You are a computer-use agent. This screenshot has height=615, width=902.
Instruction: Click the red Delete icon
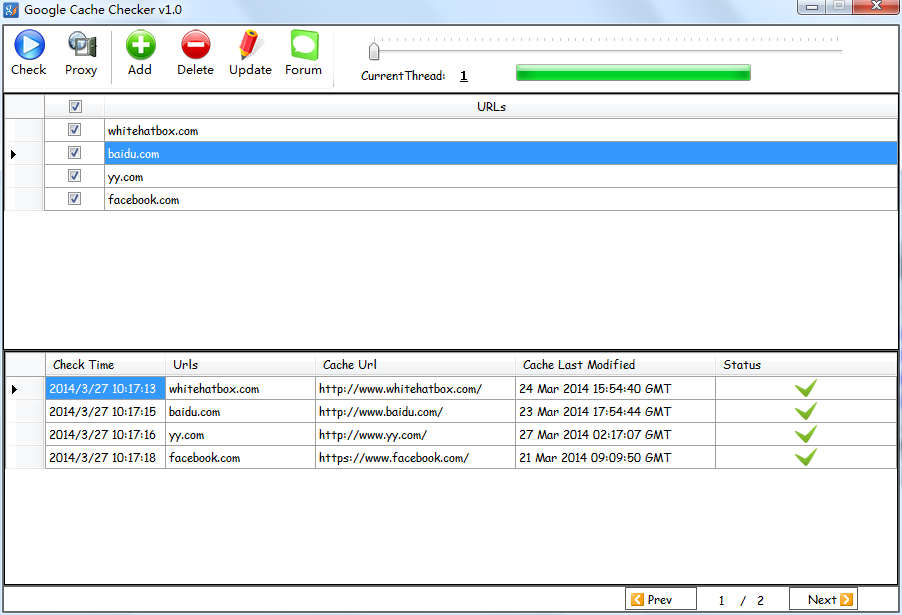pos(195,46)
